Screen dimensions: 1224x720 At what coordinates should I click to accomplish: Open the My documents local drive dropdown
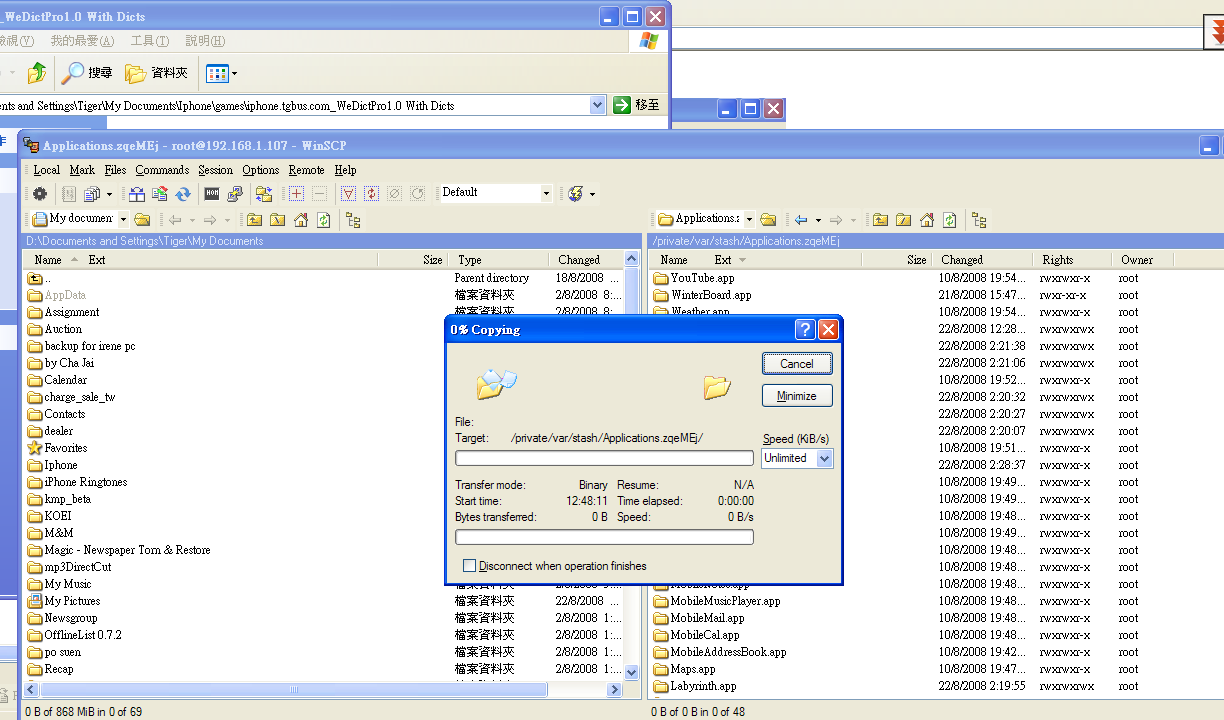(x=123, y=219)
